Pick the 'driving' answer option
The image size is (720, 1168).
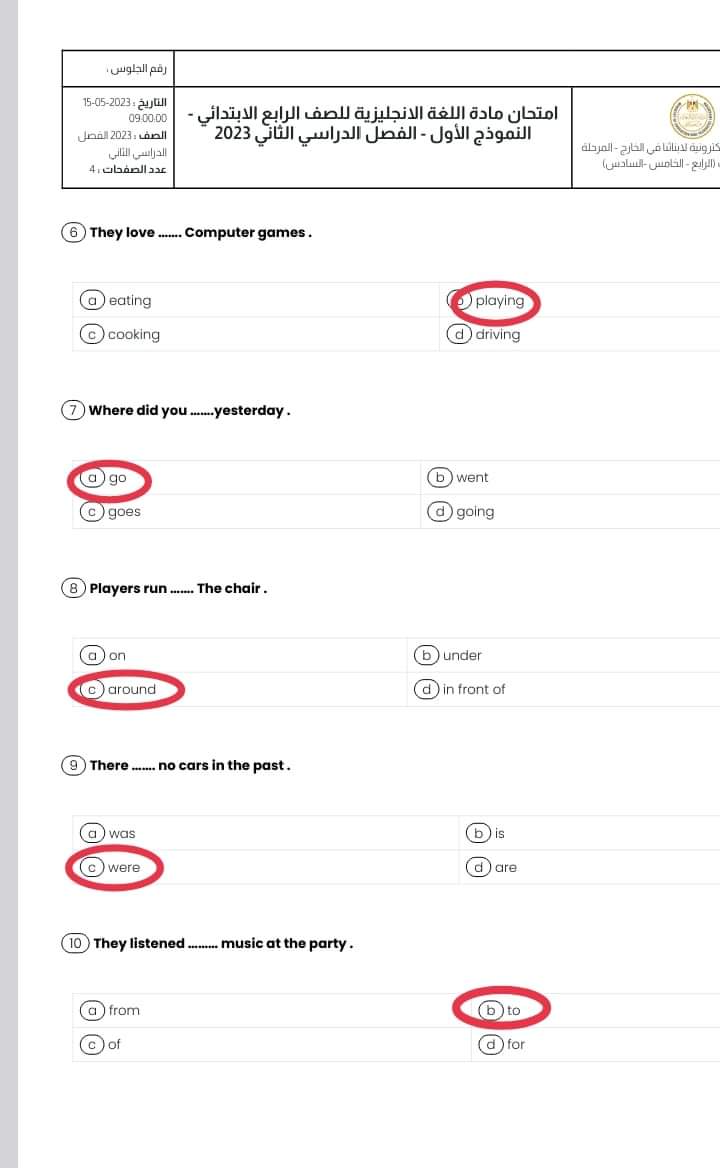(x=497, y=334)
